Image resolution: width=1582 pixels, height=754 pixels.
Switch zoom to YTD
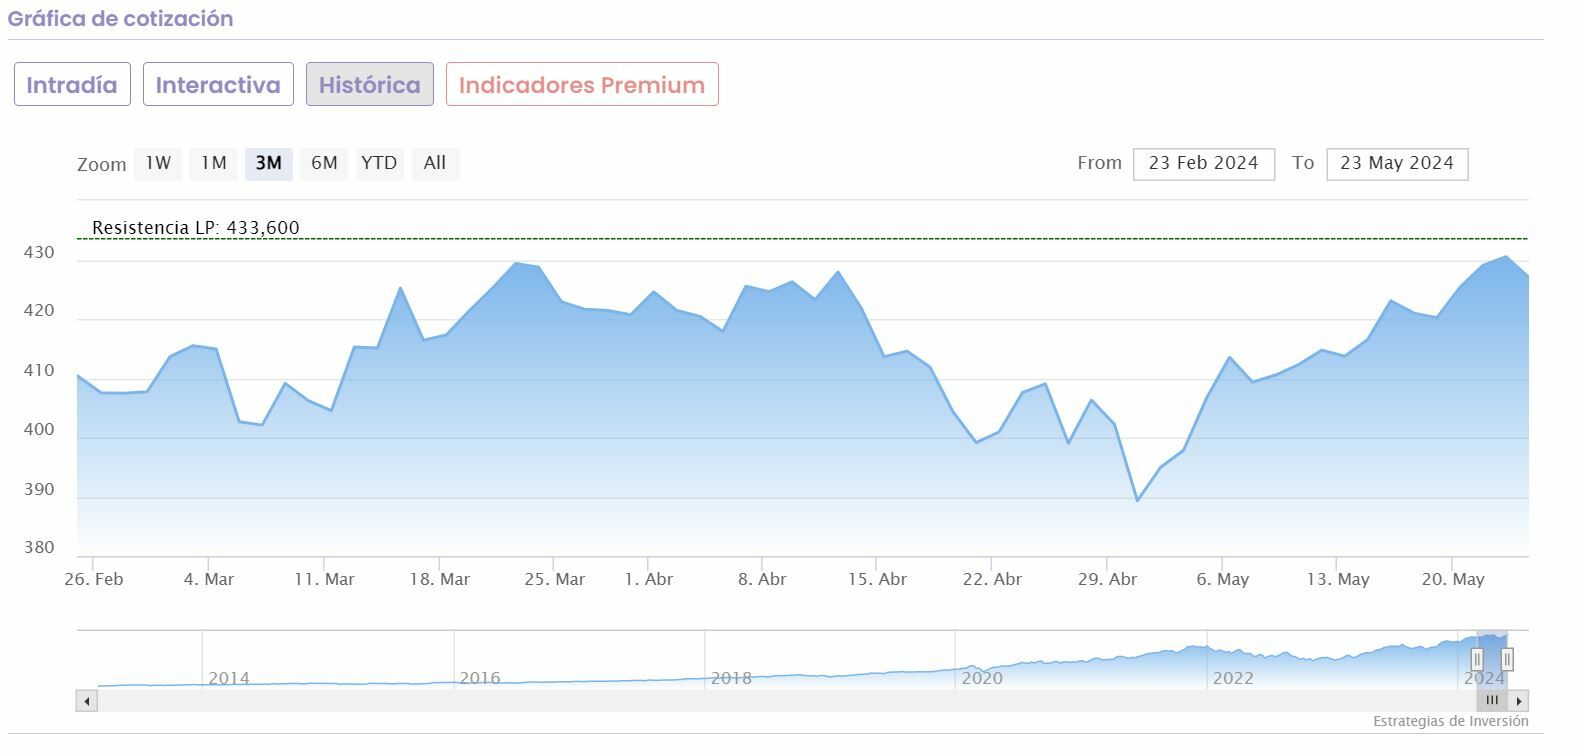point(379,163)
